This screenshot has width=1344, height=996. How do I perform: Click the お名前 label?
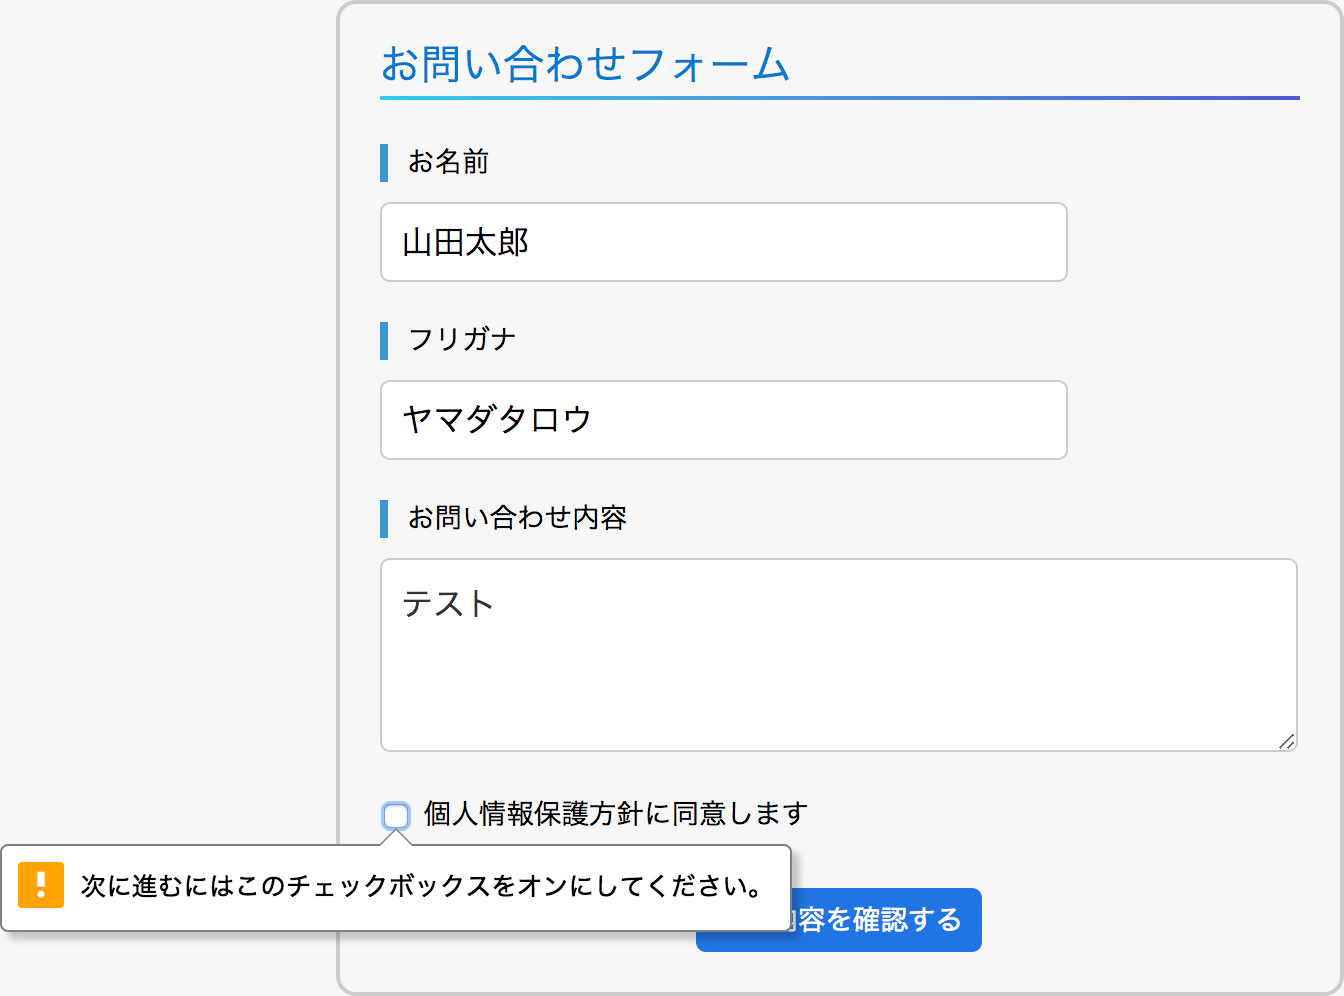pos(448,162)
